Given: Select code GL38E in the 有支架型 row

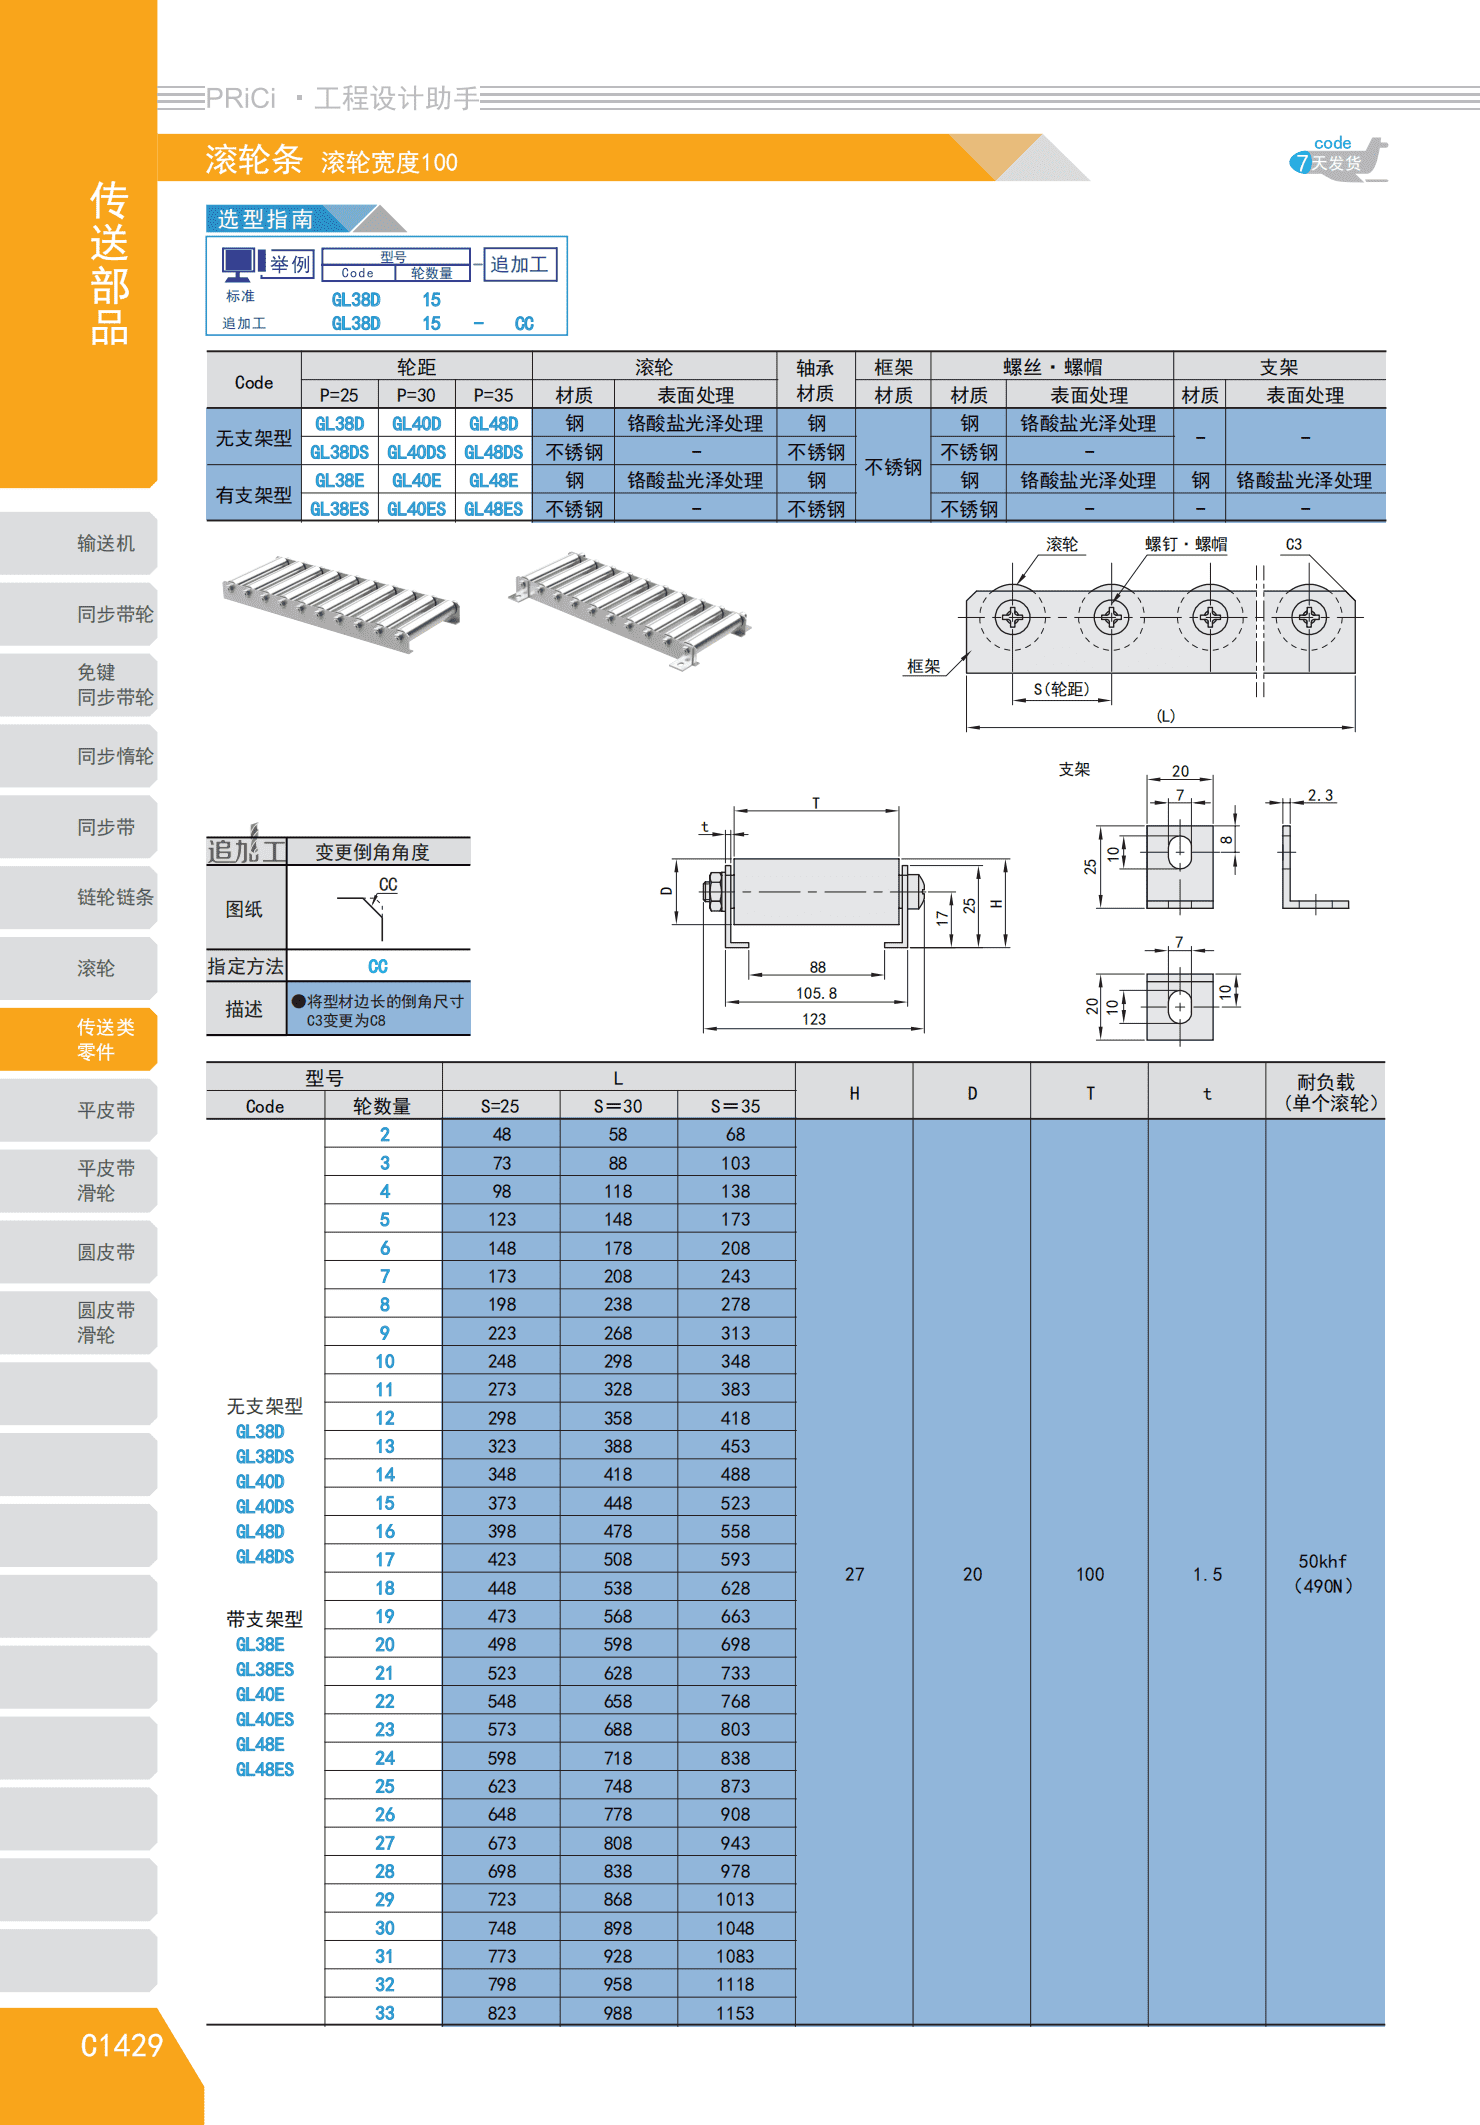Looking at the screenshot, I should pyautogui.click(x=340, y=481).
